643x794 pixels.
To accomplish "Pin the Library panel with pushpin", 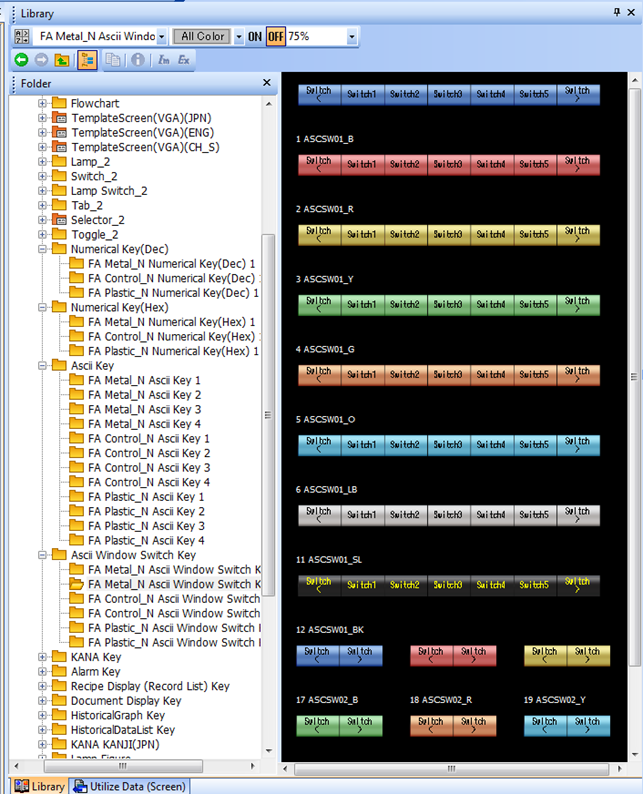I will pyautogui.click(x=617, y=12).
